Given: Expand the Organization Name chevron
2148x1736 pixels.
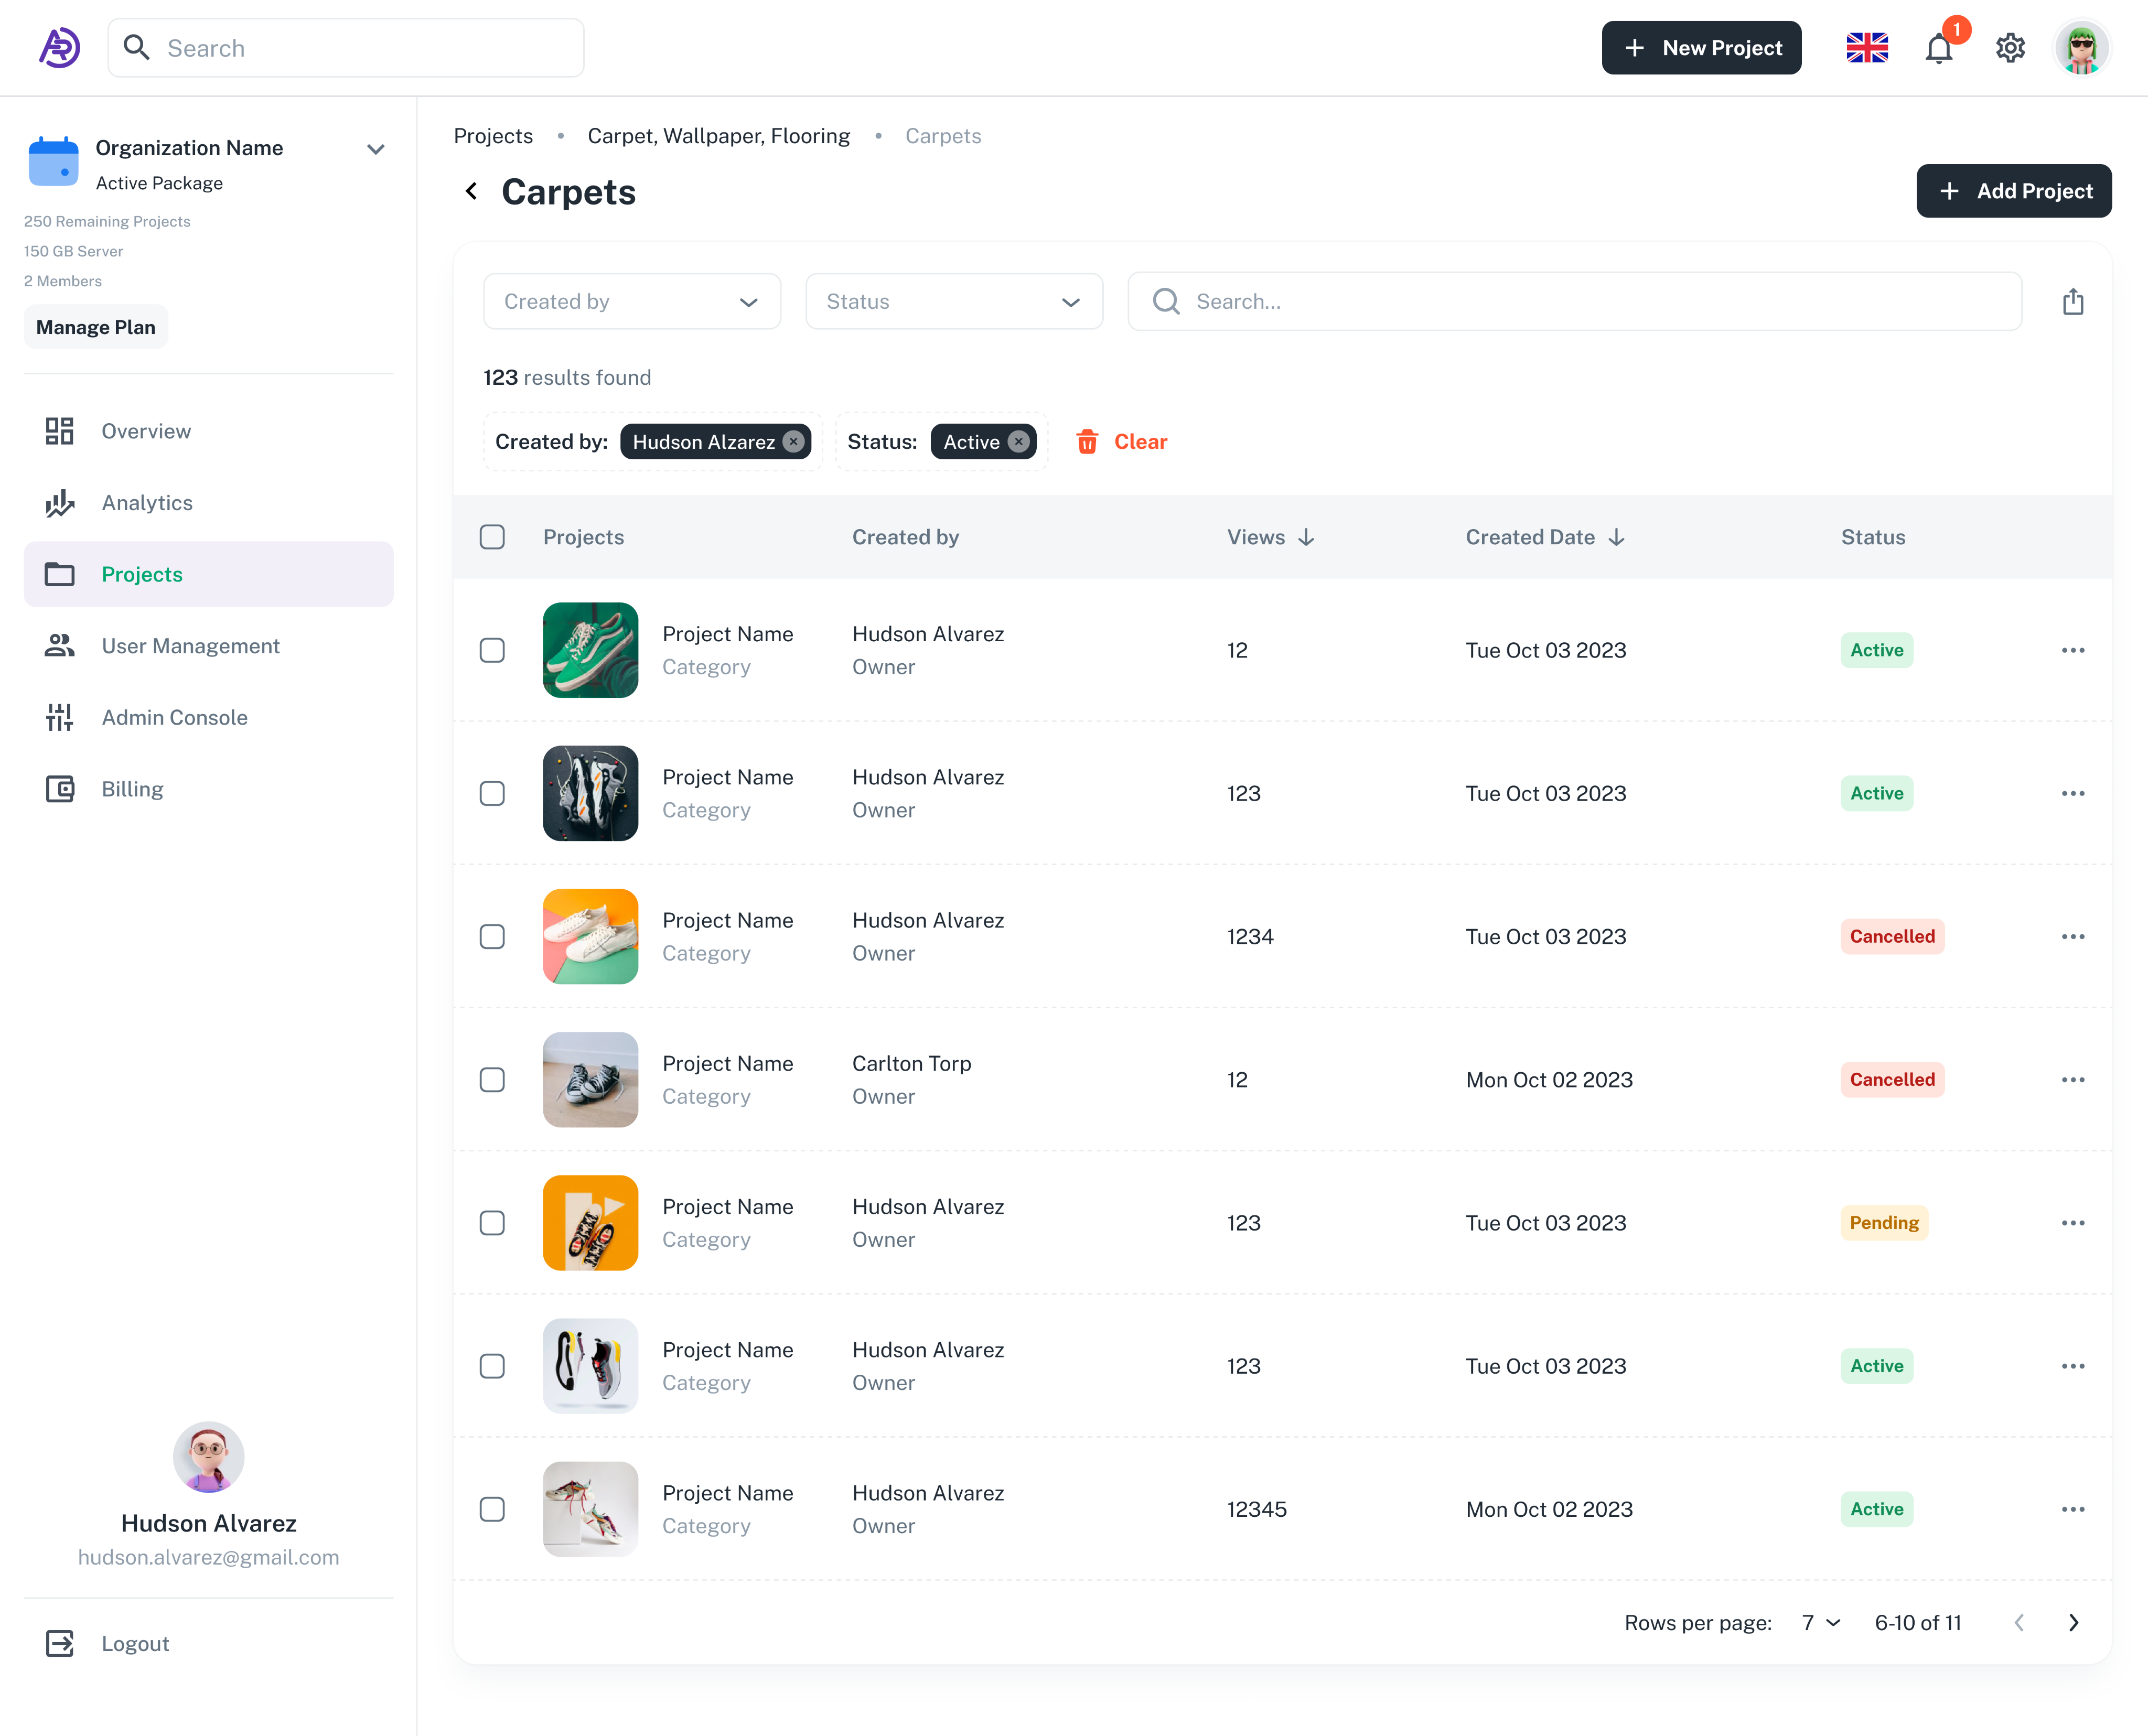Looking at the screenshot, I should tap(376, 150).
